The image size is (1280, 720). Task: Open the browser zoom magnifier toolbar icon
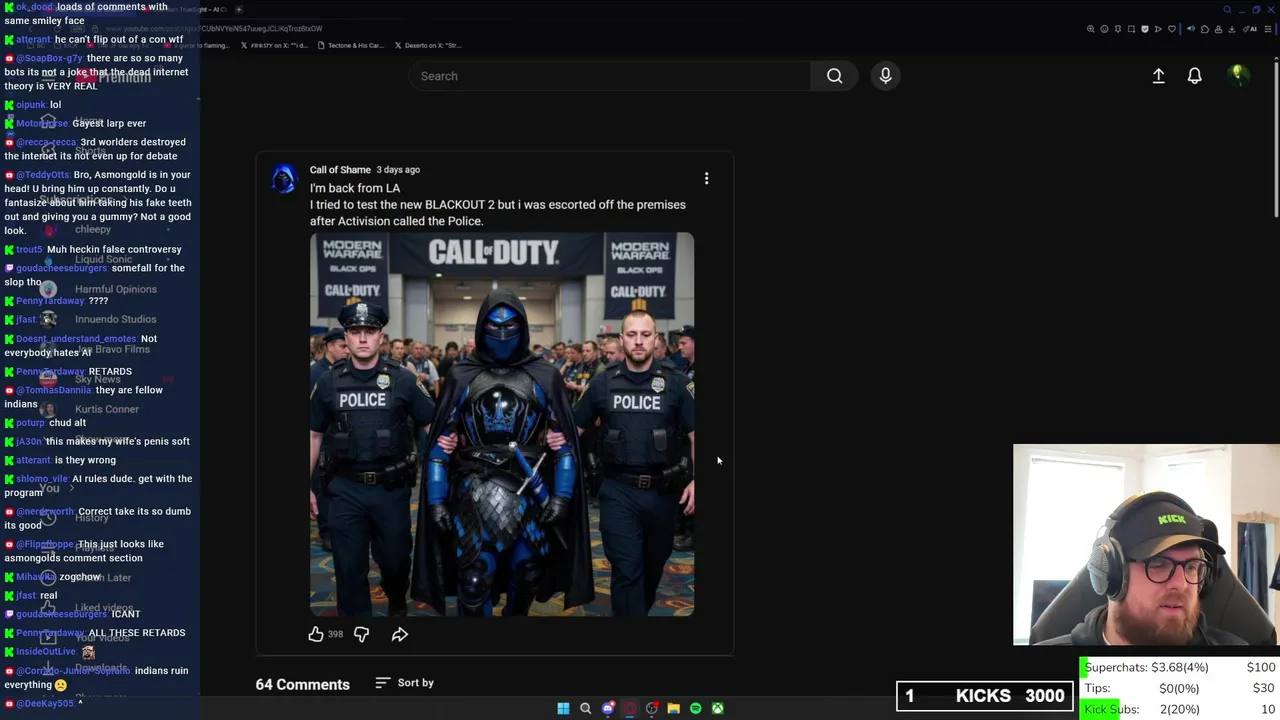[x=1091, y=29]
